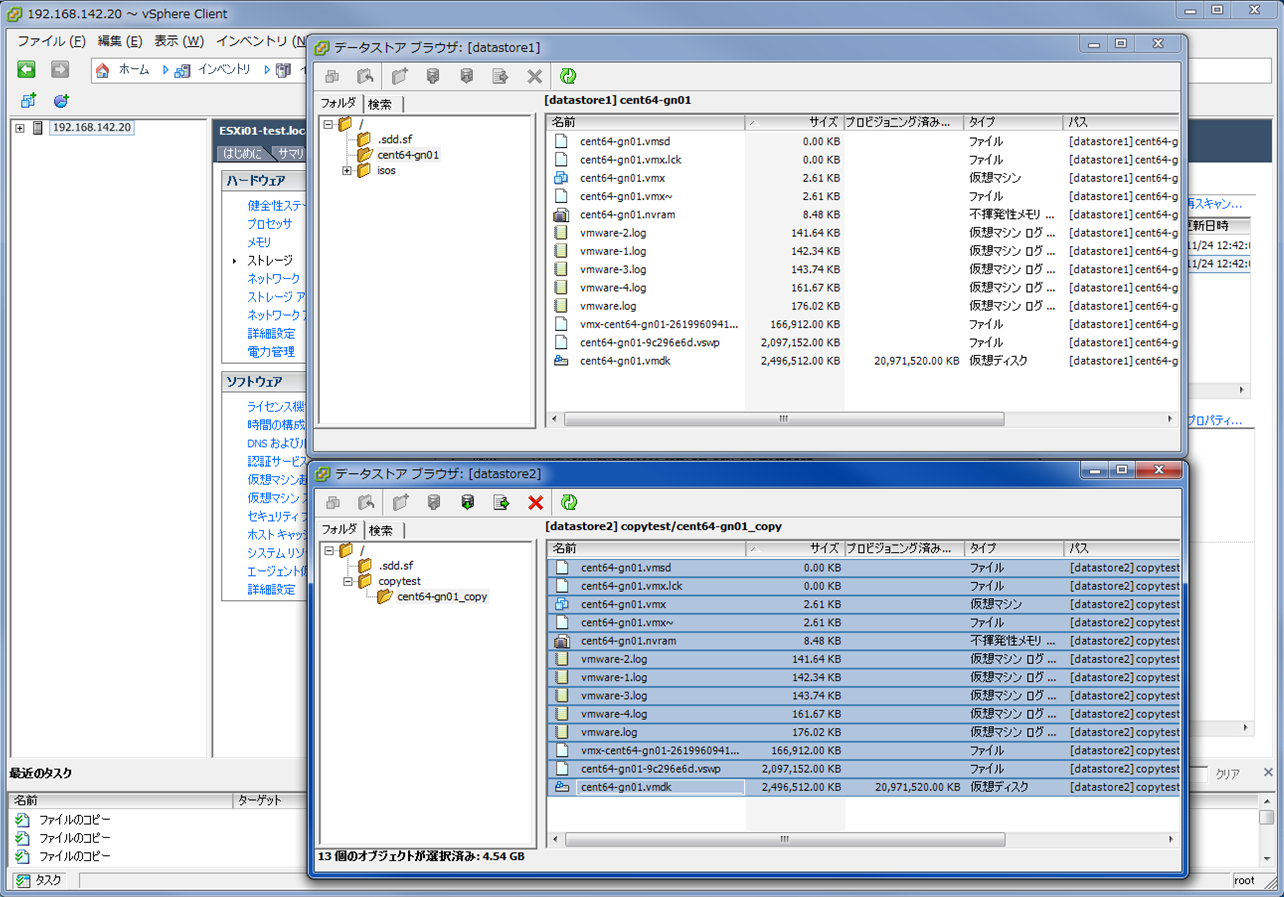Click new folder icon in datastore2 toolbar
The image size is (1284, 897).
point(400,503)
